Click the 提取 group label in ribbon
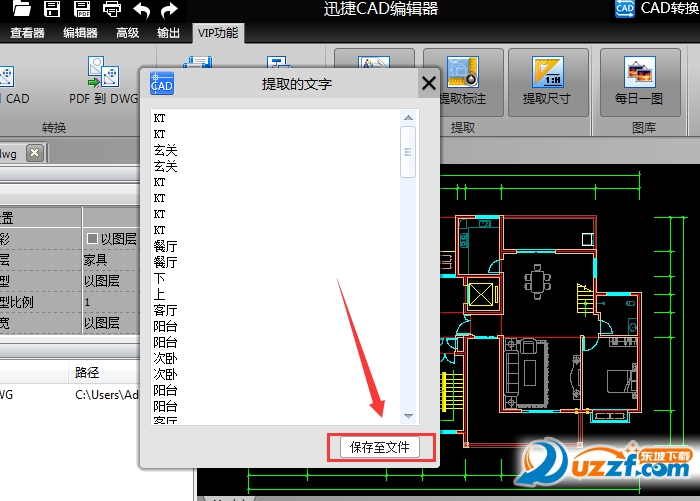Image resolution: width=700 pixels, height=501 pixels. (463, 128)
